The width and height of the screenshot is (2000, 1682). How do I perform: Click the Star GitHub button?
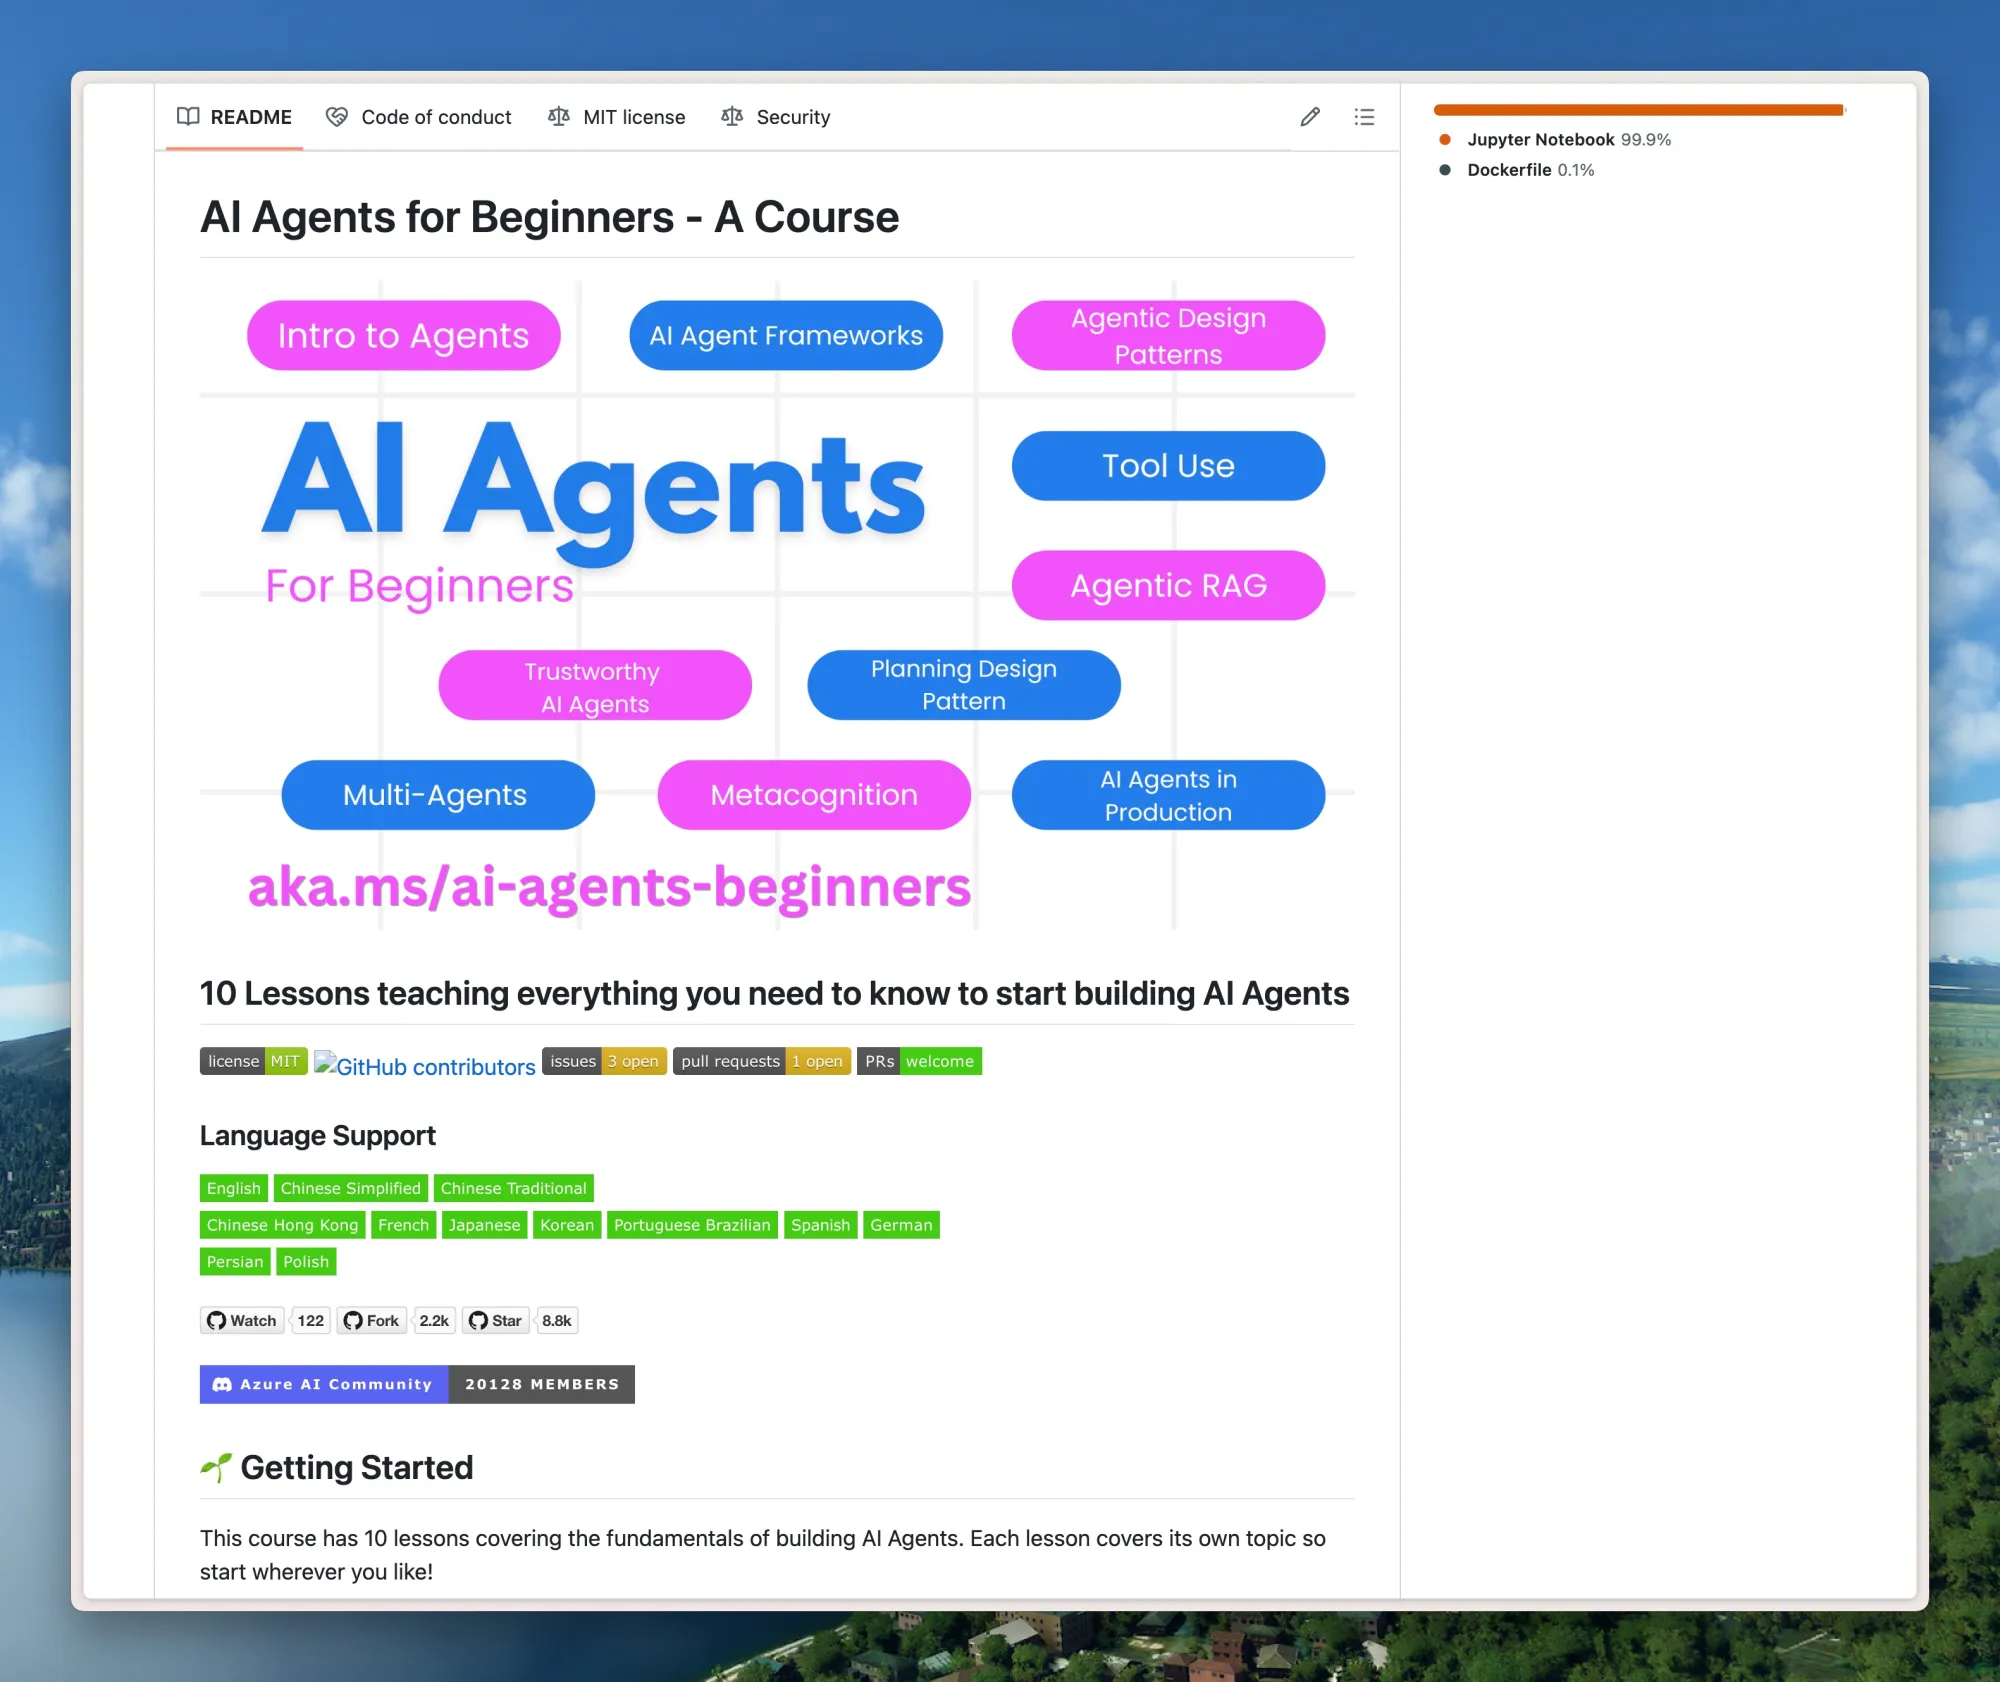tap(496, 1320)
